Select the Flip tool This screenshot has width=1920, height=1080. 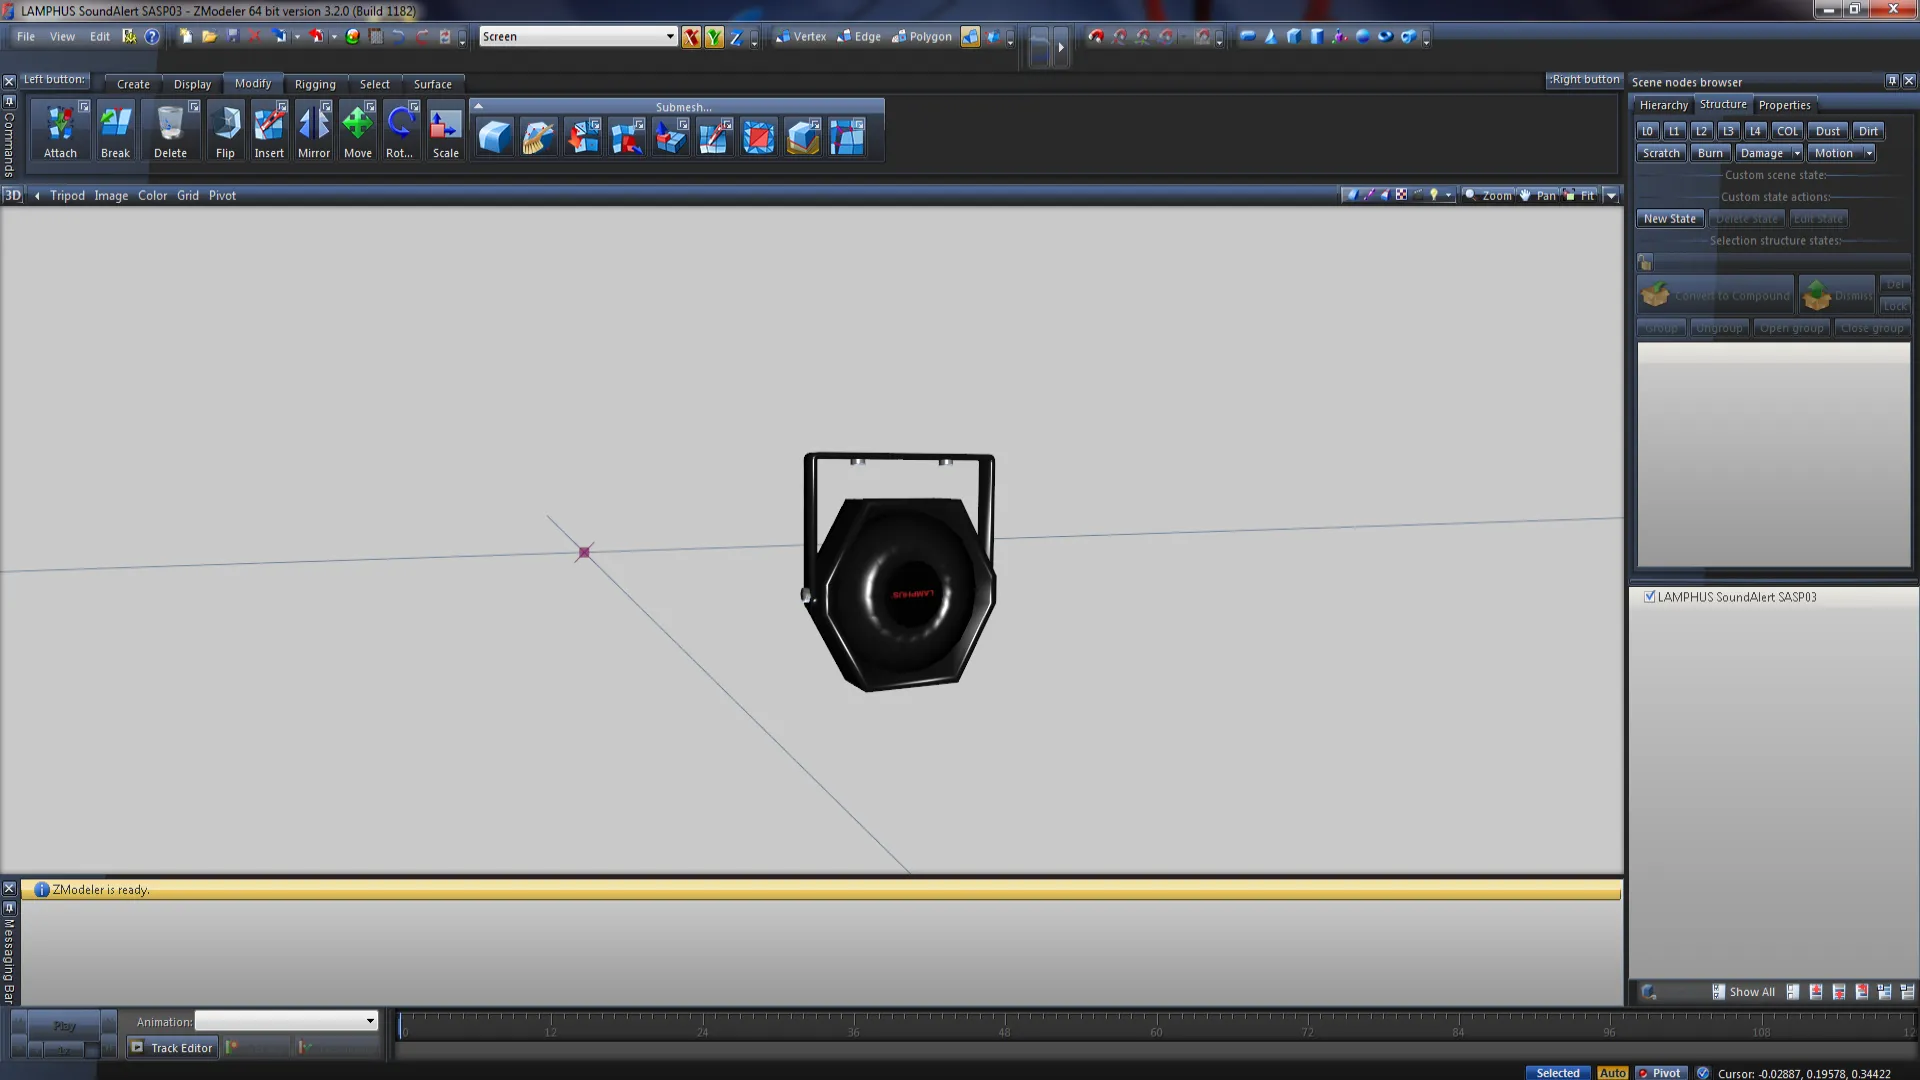pyautogui.click(x=225, y=130)
